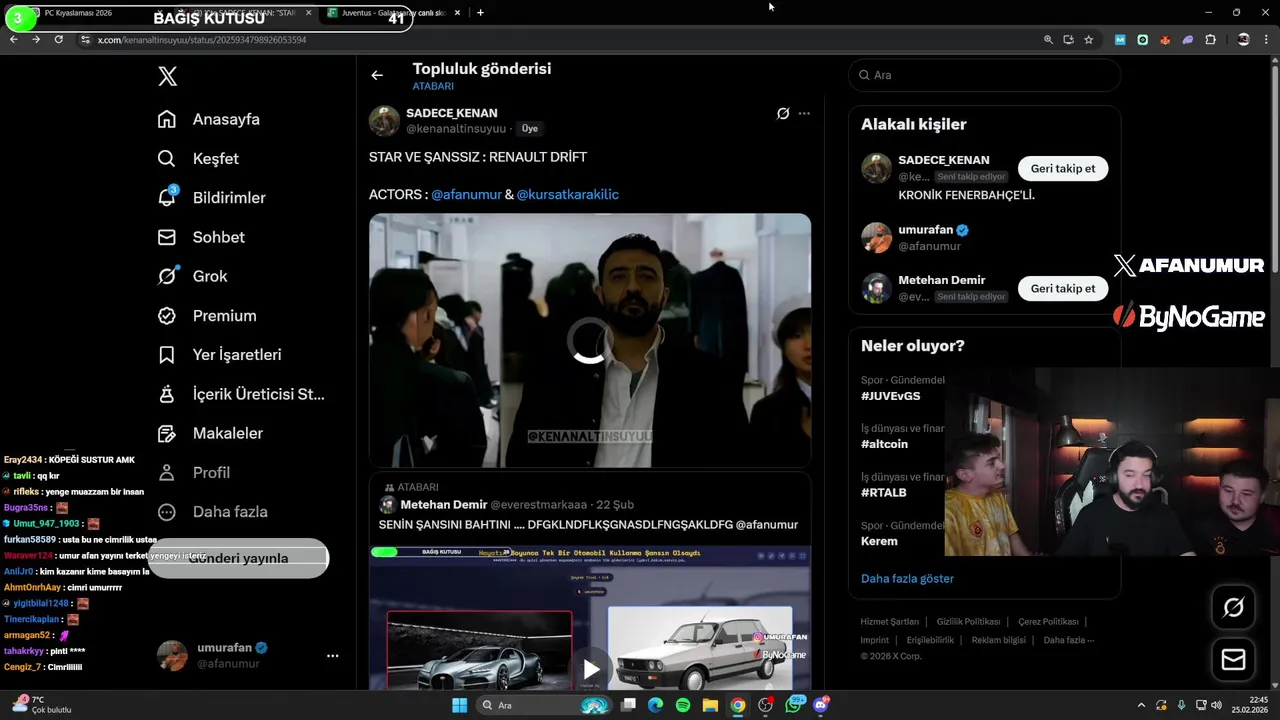This screenshot has height=720, width=1280.
Task: Open Spotify from taskbar
Action: [x=683, y=705]
